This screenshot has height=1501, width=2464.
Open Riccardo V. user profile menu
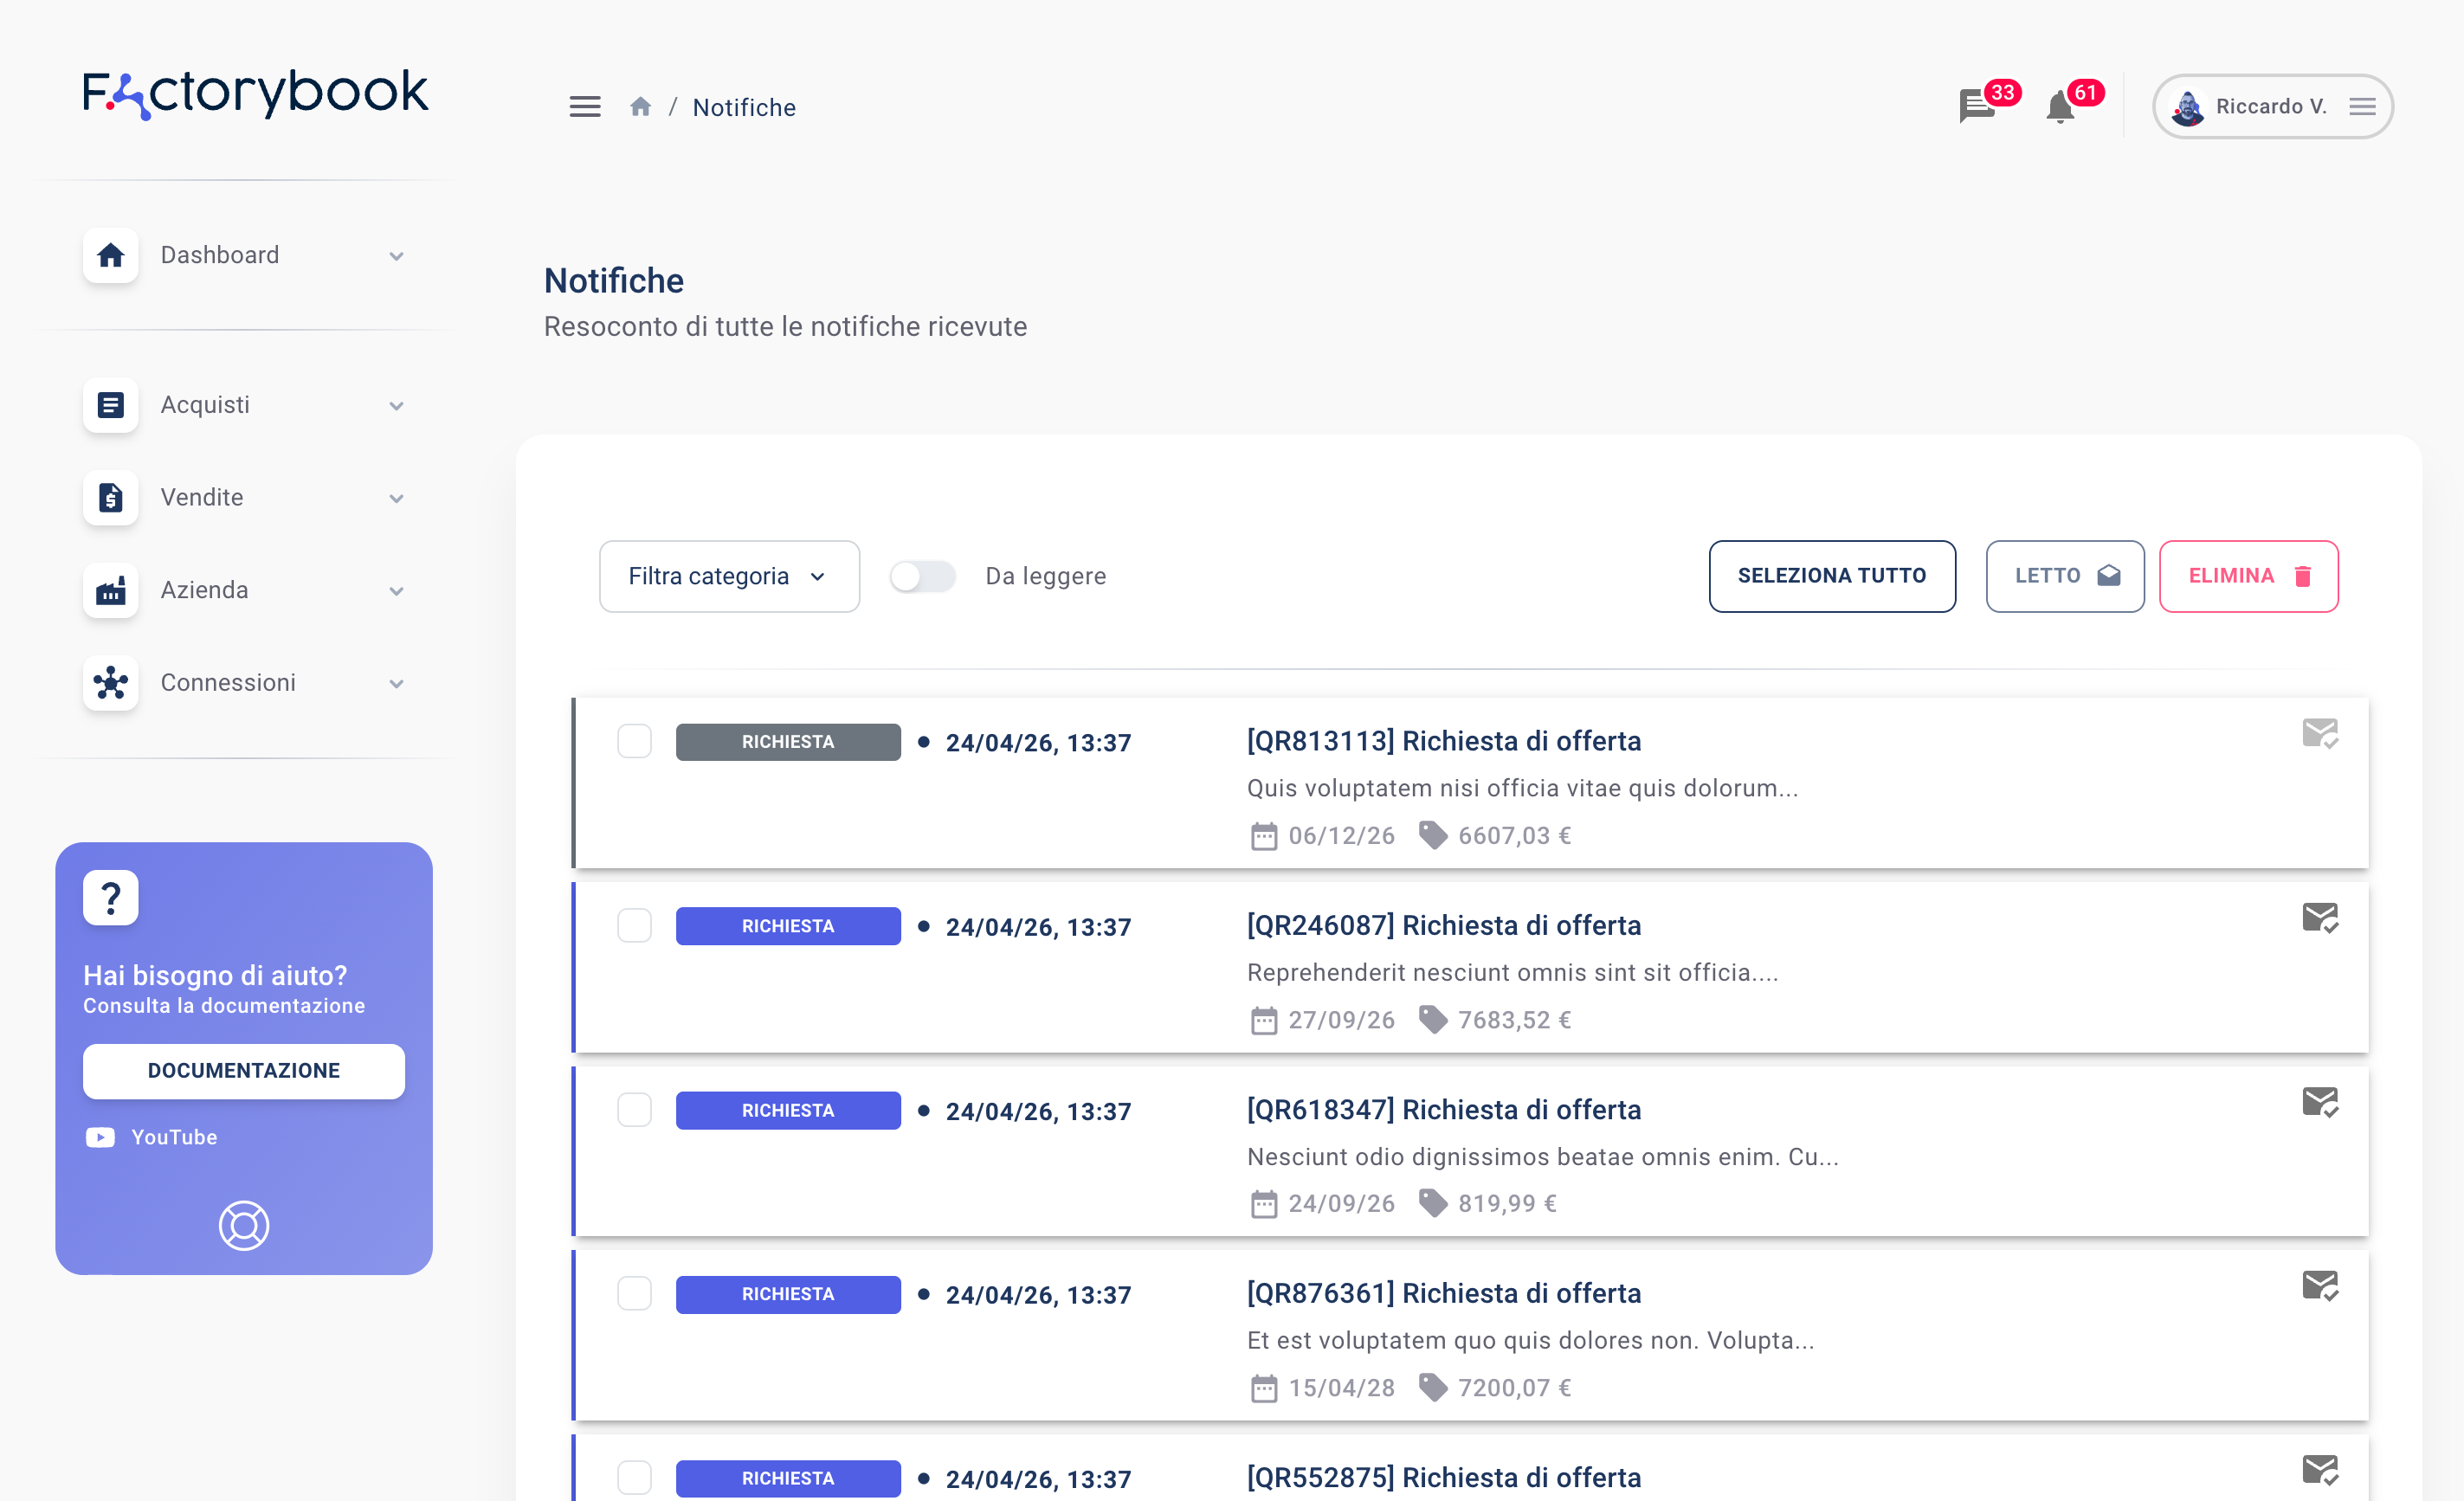[x=2271, y=106]
